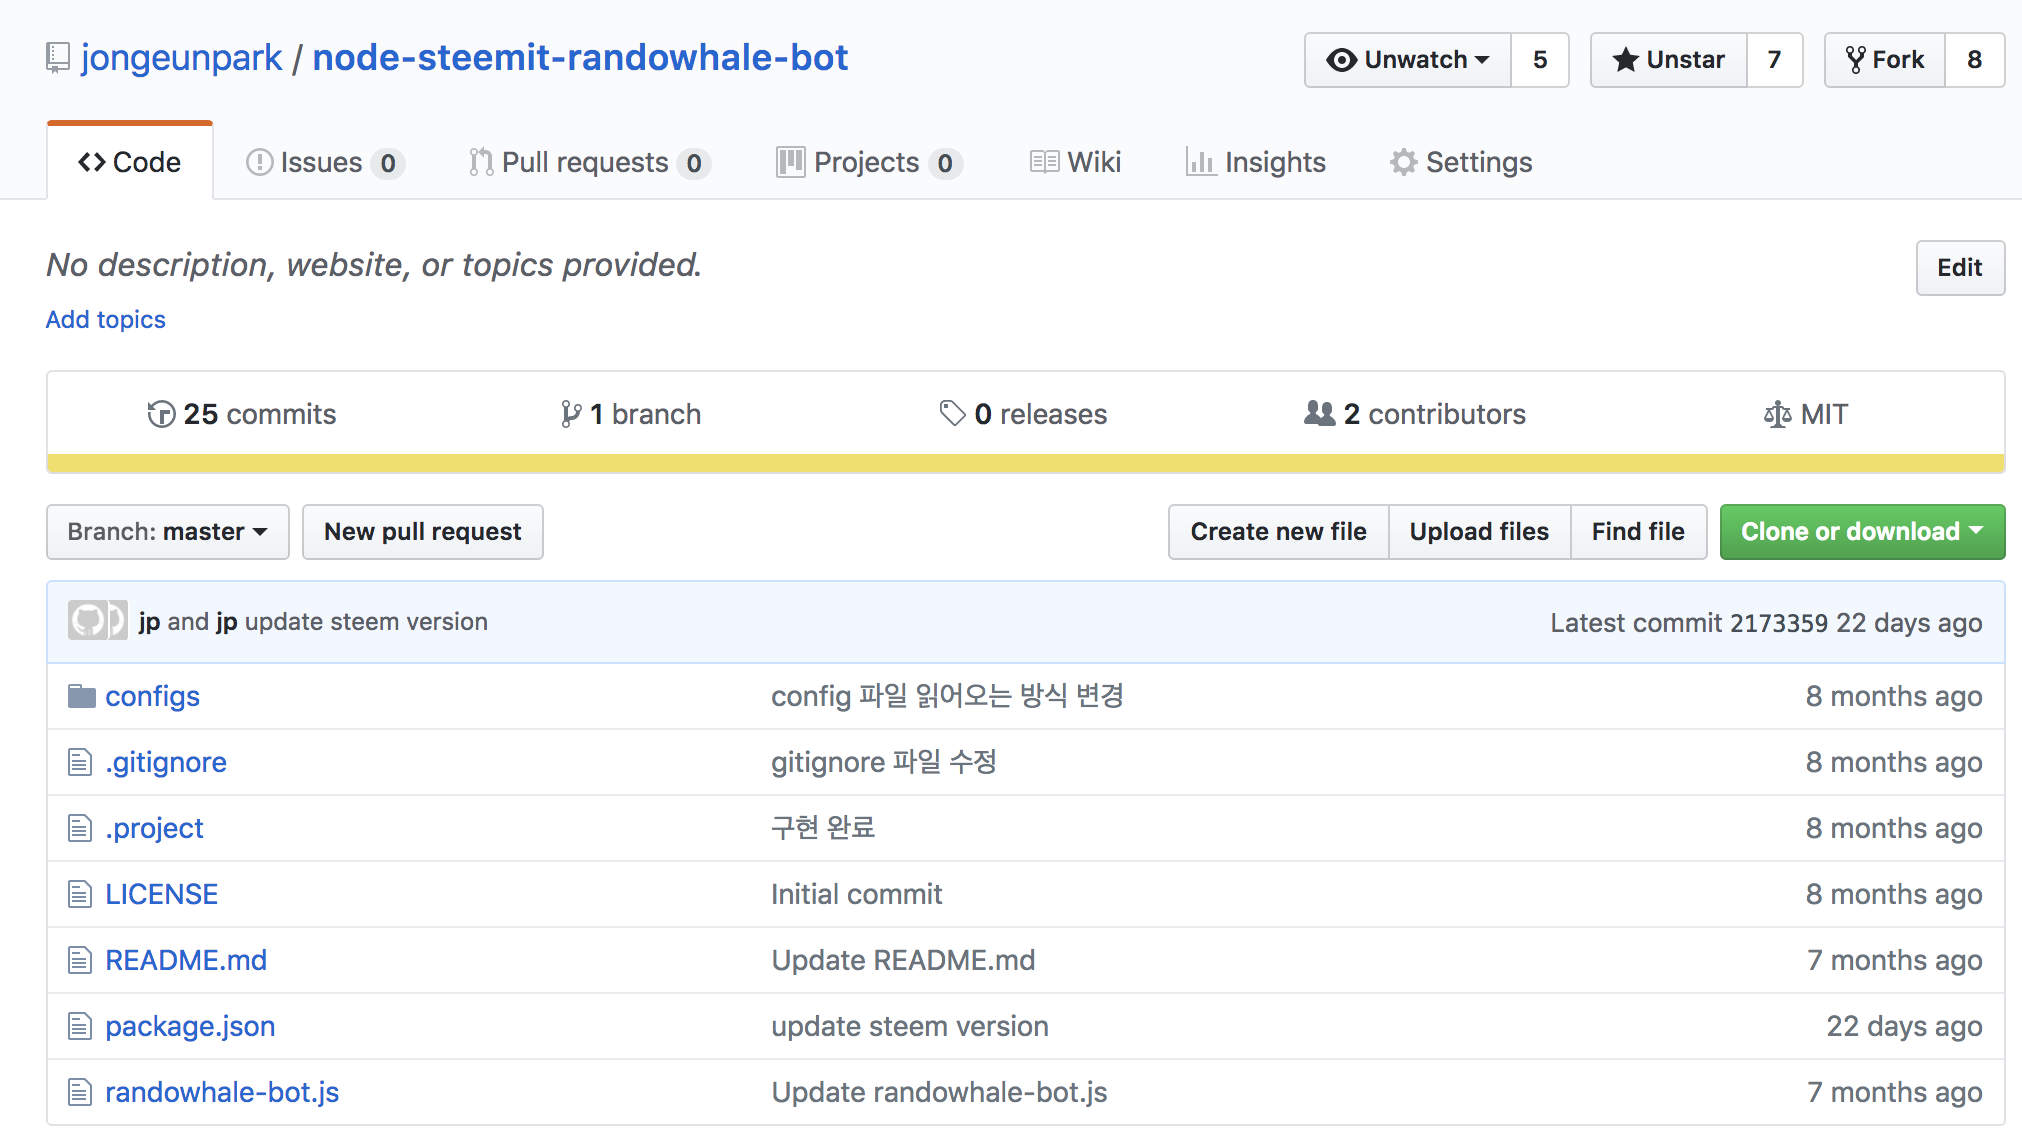Click Create new file button
The width and height of the screenshot is (2022, 1144).
point(1279,532)
